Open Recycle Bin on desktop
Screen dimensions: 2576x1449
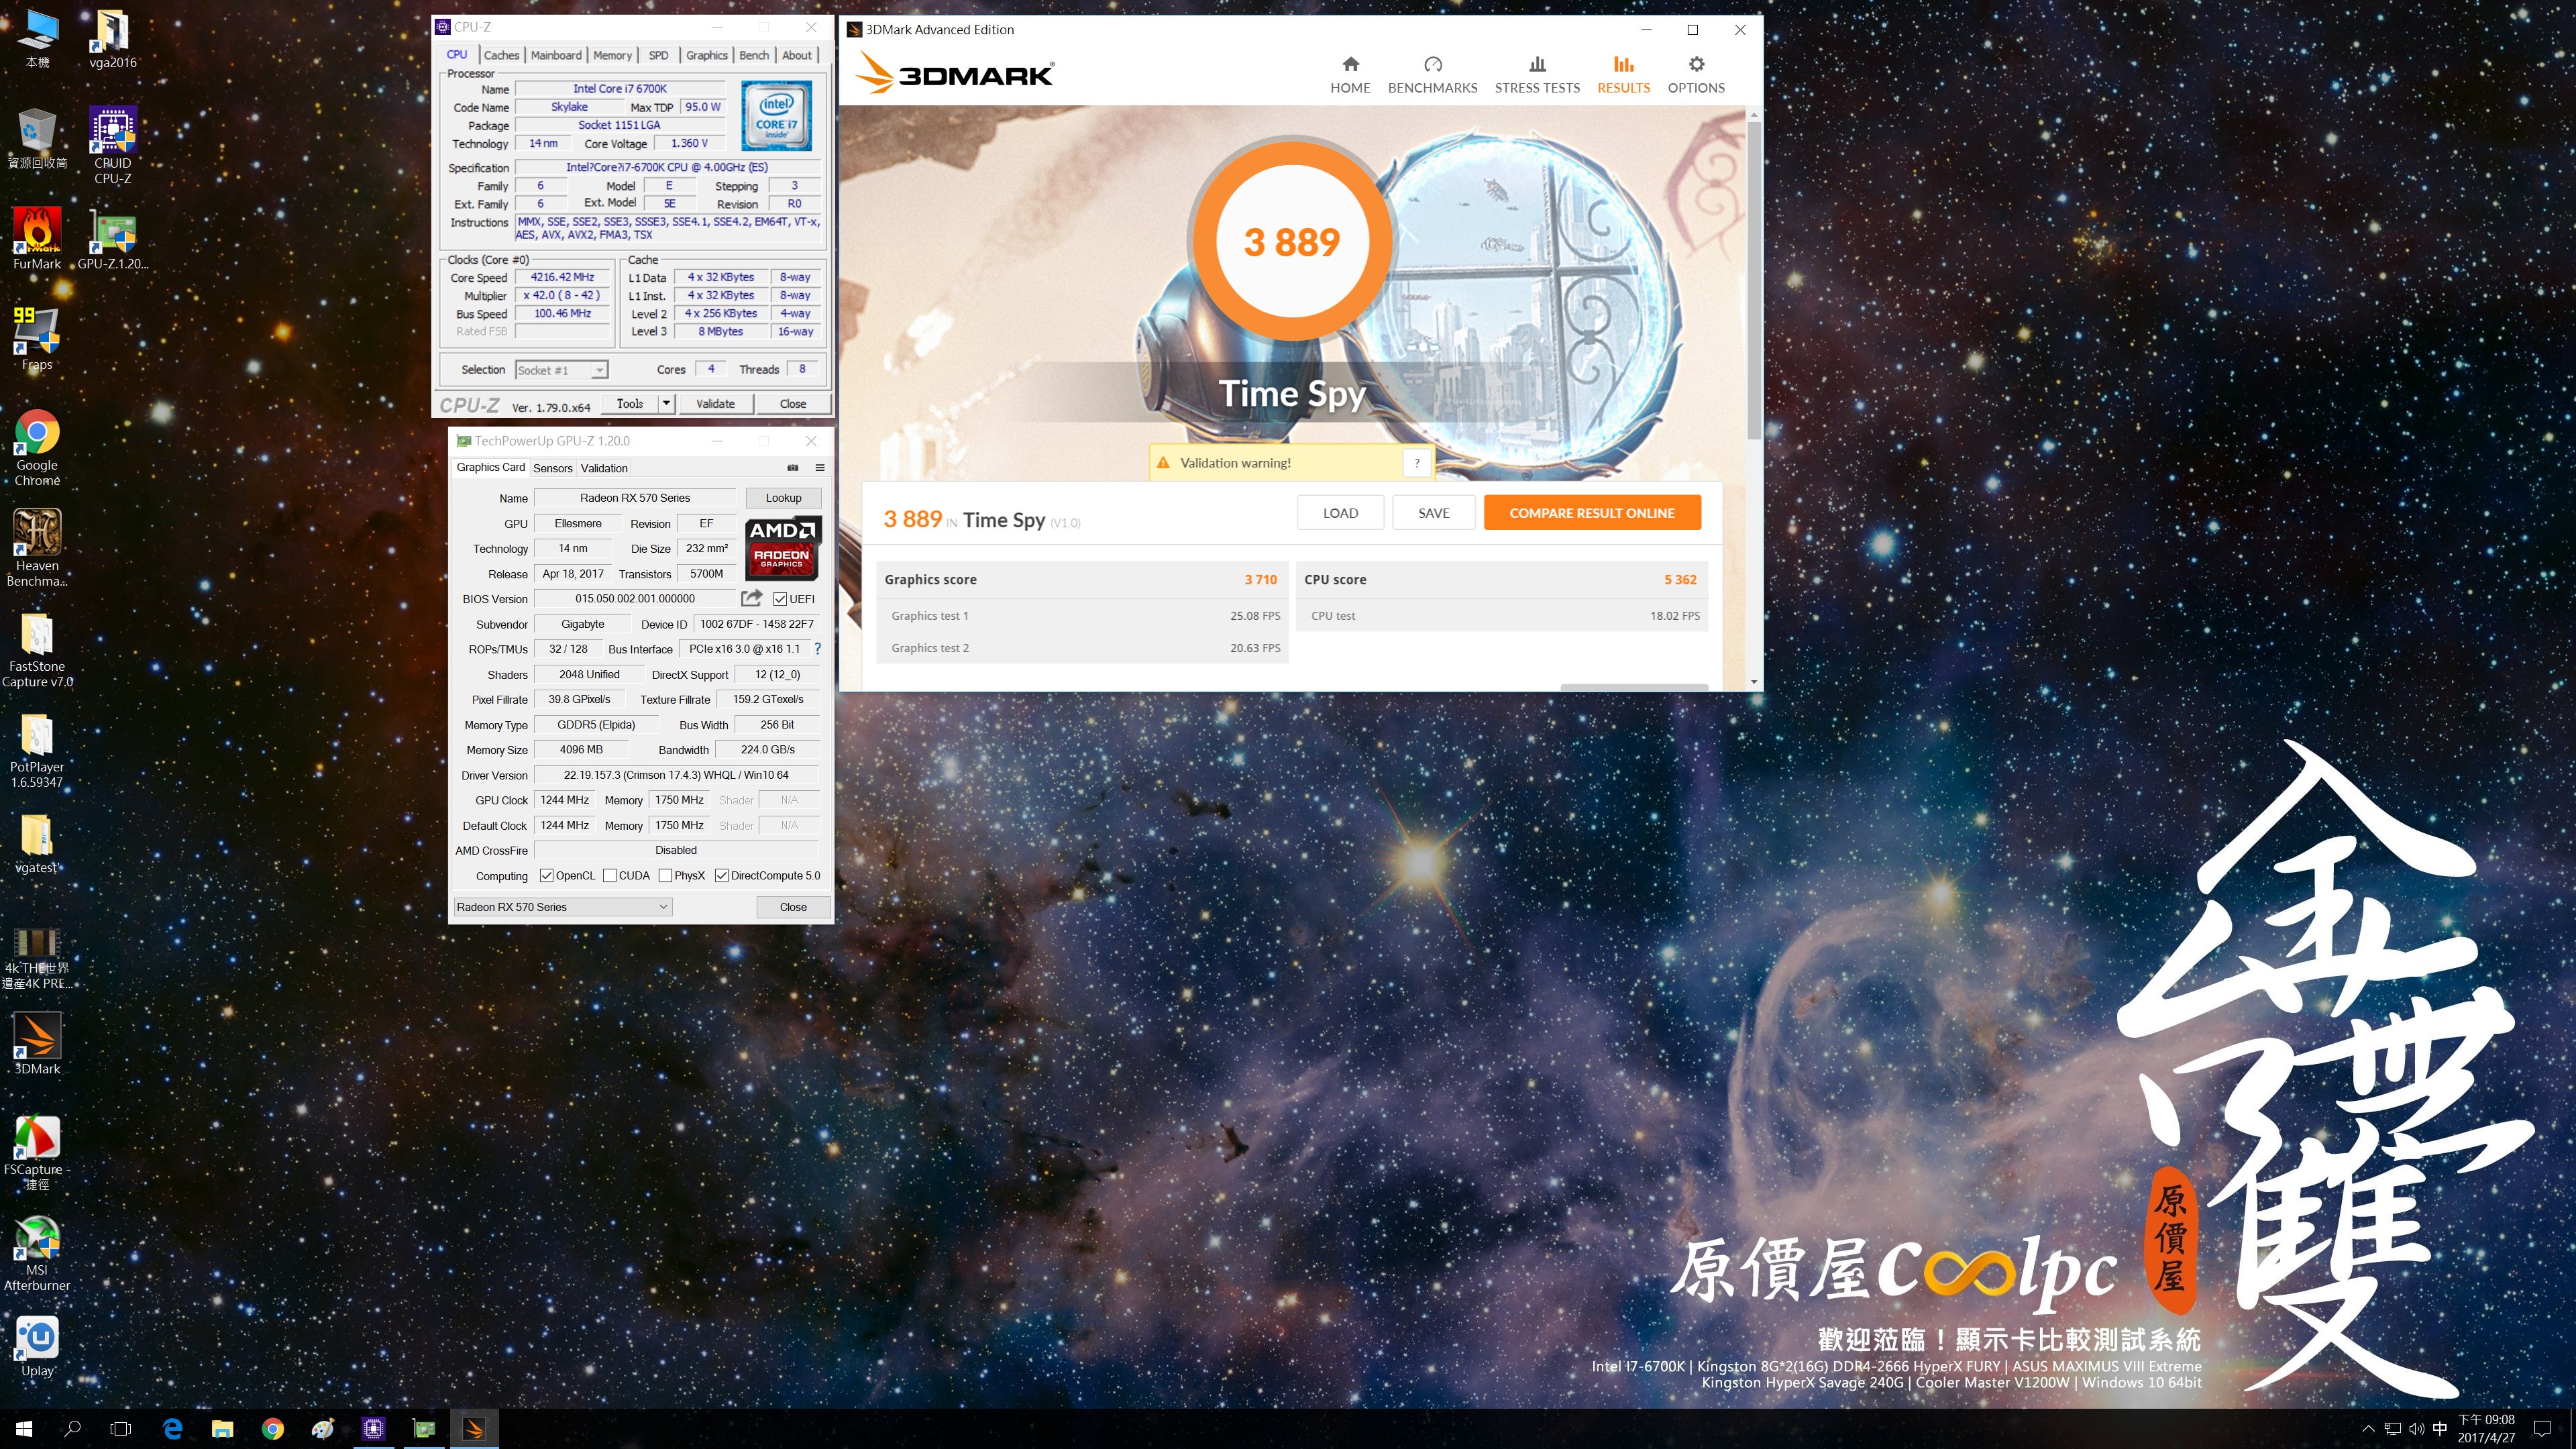[37, 139]
